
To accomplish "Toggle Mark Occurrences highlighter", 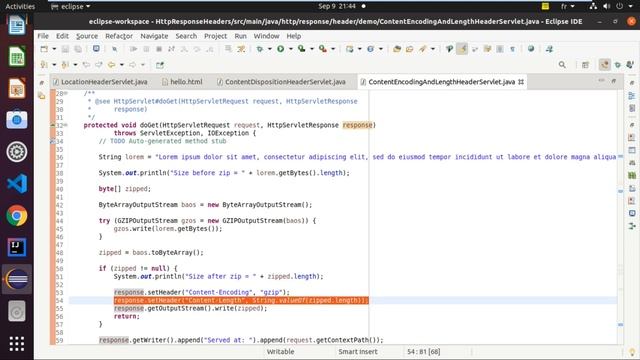I will point(462,49).
